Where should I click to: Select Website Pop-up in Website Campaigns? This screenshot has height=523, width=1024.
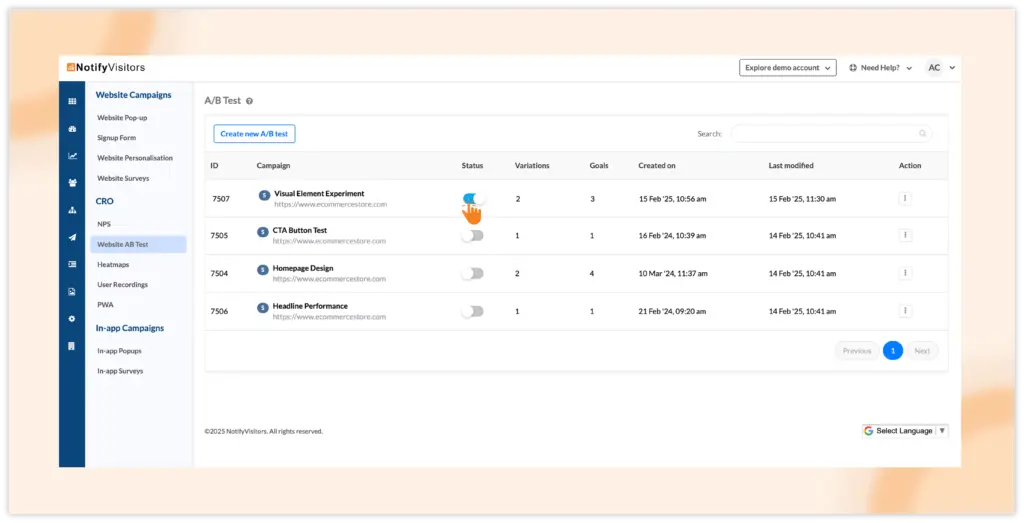coord(122,118)
